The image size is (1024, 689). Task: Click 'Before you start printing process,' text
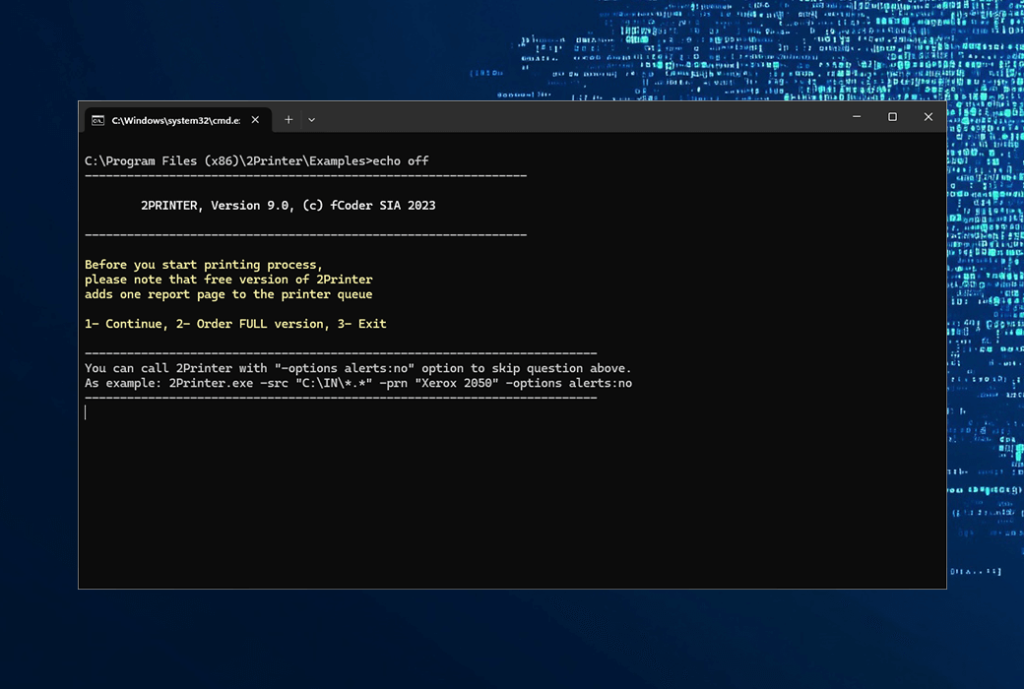coord(203,264)
